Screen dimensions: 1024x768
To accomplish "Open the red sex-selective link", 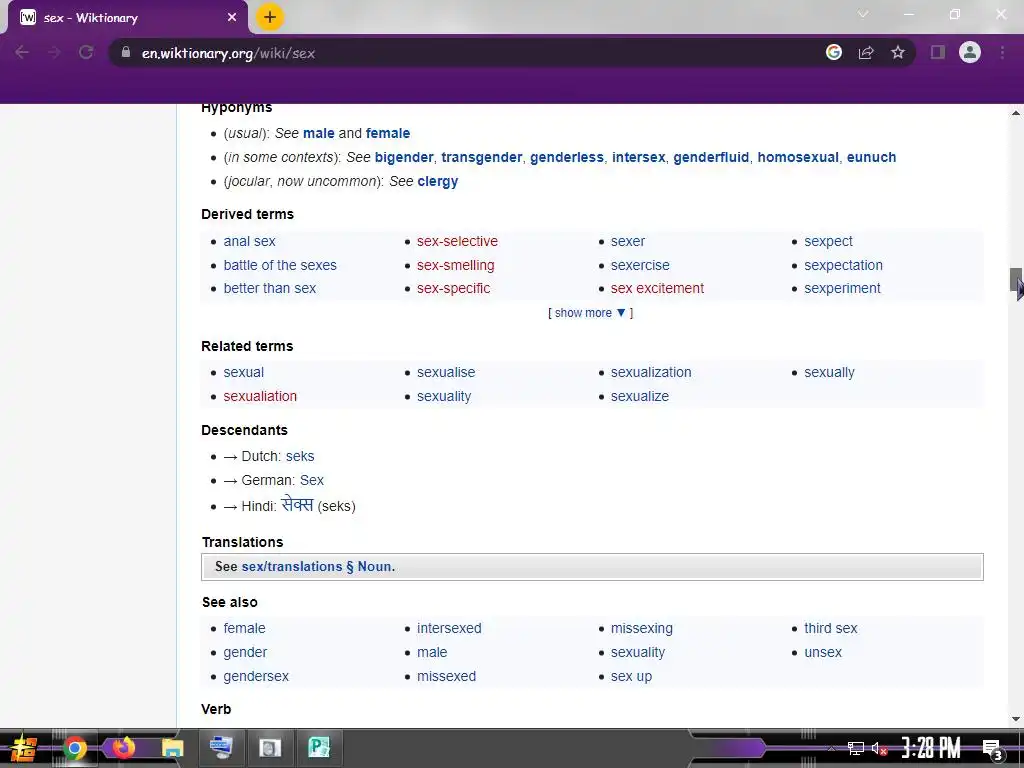I will [457, 241].
